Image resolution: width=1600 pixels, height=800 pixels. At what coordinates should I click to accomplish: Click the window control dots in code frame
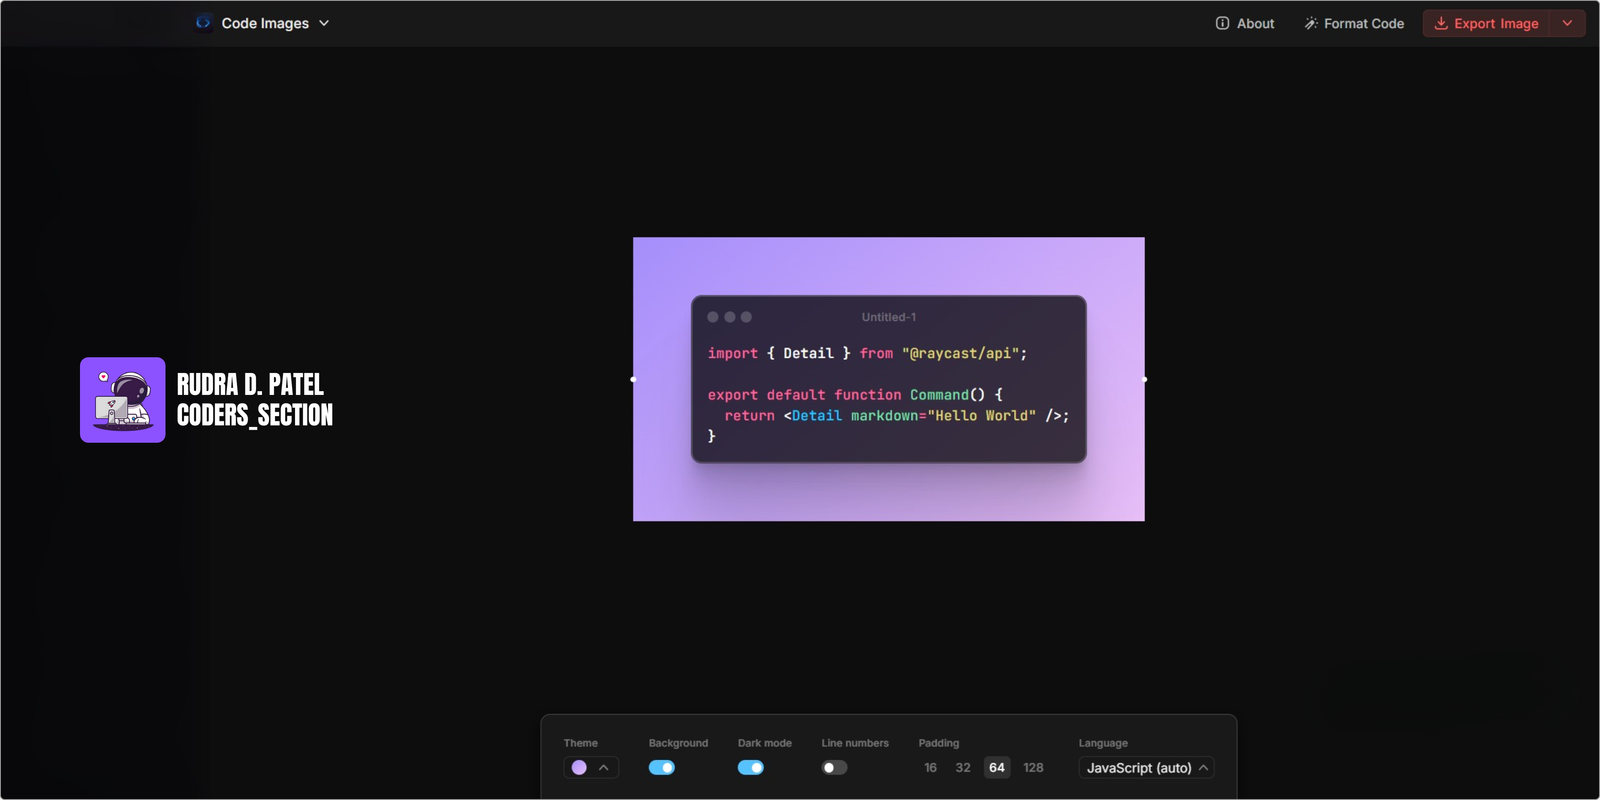729,317
